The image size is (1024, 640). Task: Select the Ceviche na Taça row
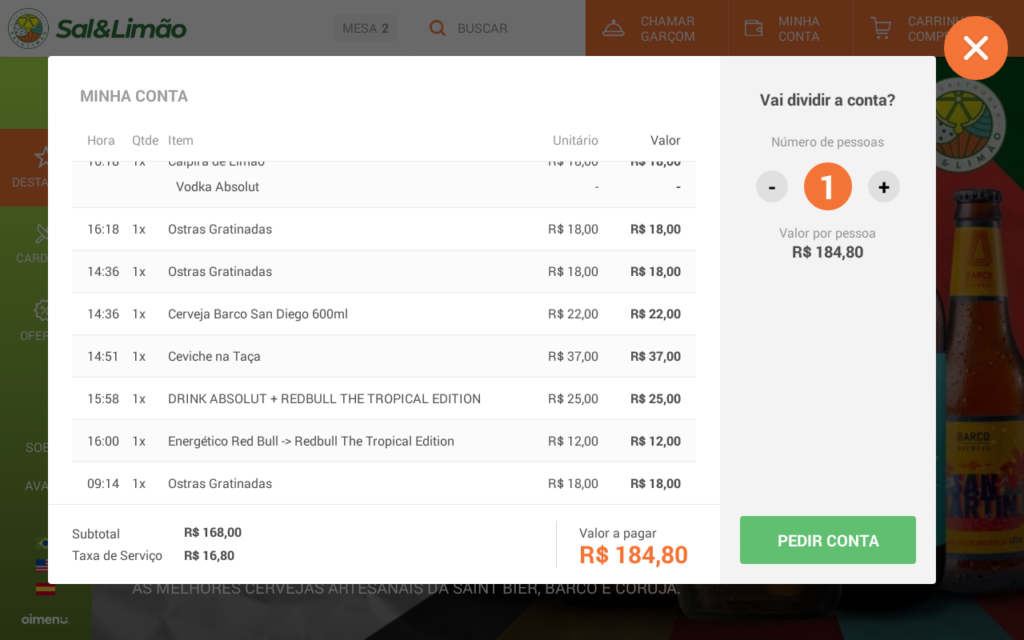tap(383, 357)
